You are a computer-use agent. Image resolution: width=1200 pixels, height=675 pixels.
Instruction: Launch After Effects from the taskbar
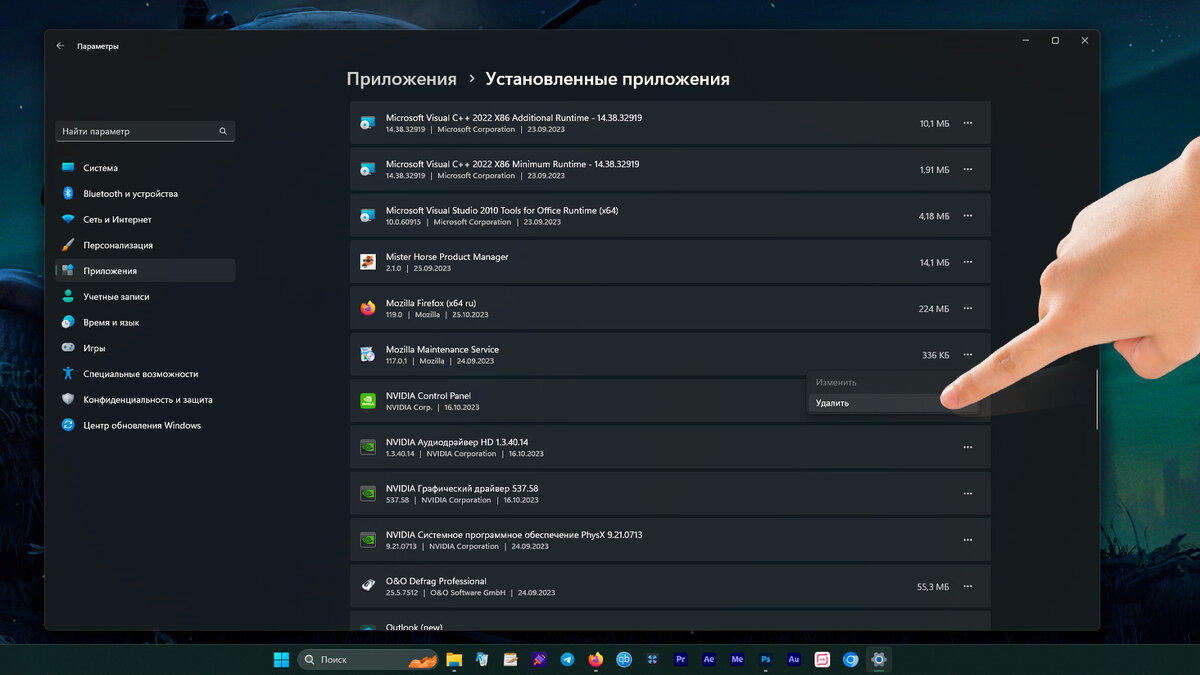[709, 659]
